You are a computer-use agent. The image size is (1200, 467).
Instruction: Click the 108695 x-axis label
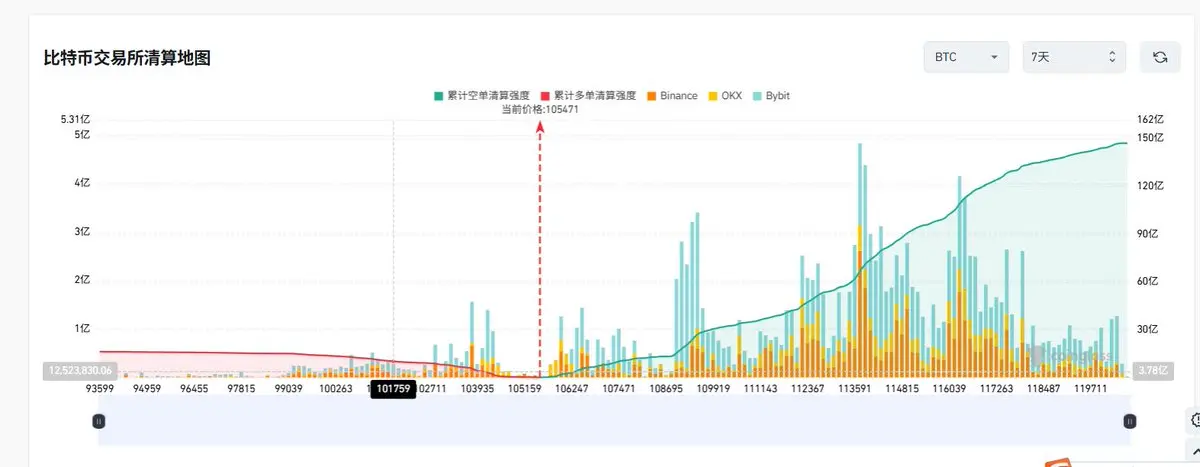click(666, 389)
